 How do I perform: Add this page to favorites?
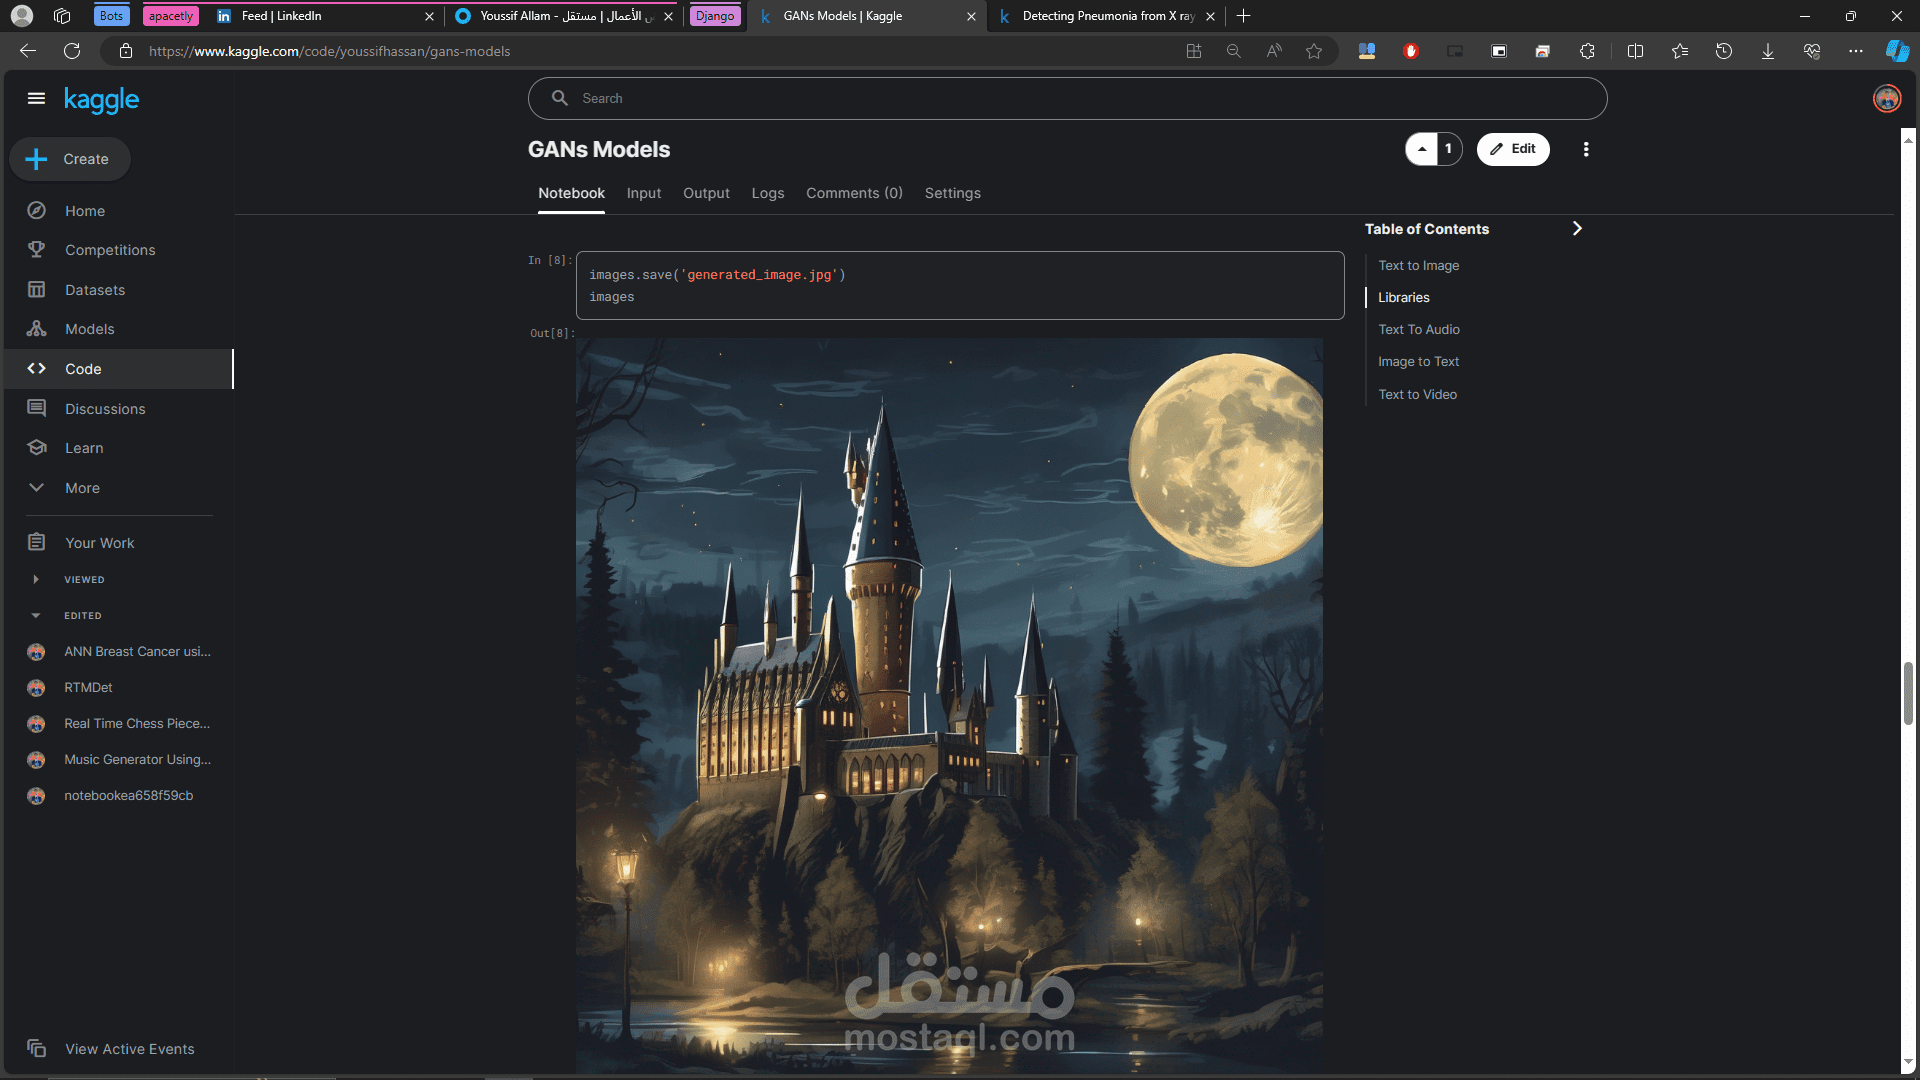click(x=1314, y=51)
